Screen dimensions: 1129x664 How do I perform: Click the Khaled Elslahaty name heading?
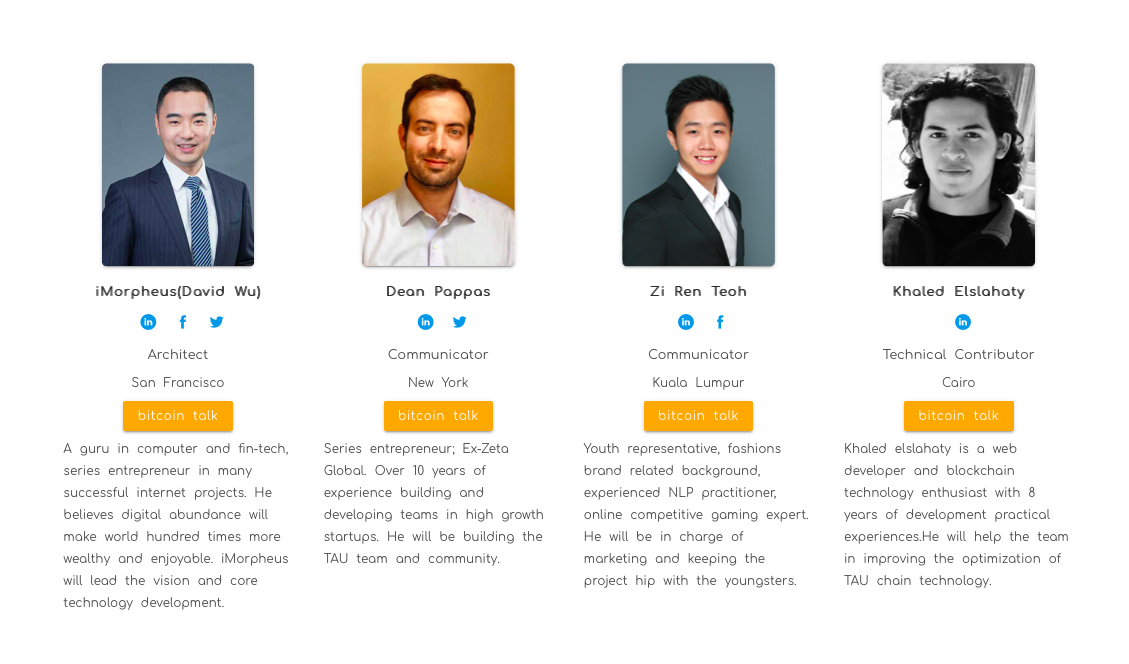pos(958,292)
